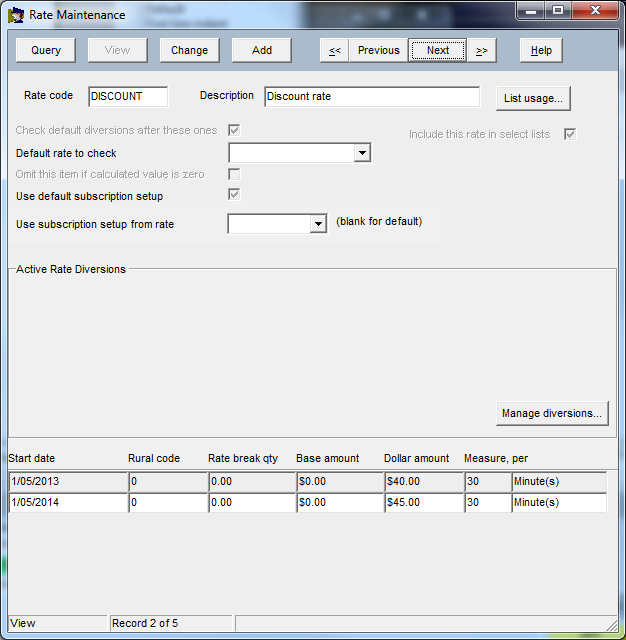Open Help
626x640 pixels.
(x=541, y=50)
